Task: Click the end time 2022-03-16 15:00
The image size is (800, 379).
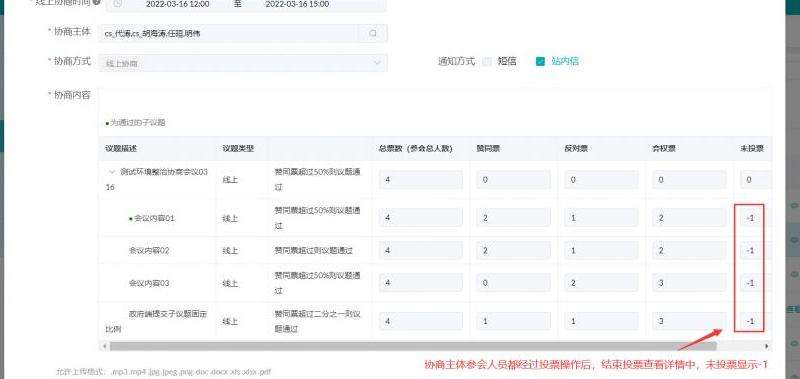Action: click(297, 4)
